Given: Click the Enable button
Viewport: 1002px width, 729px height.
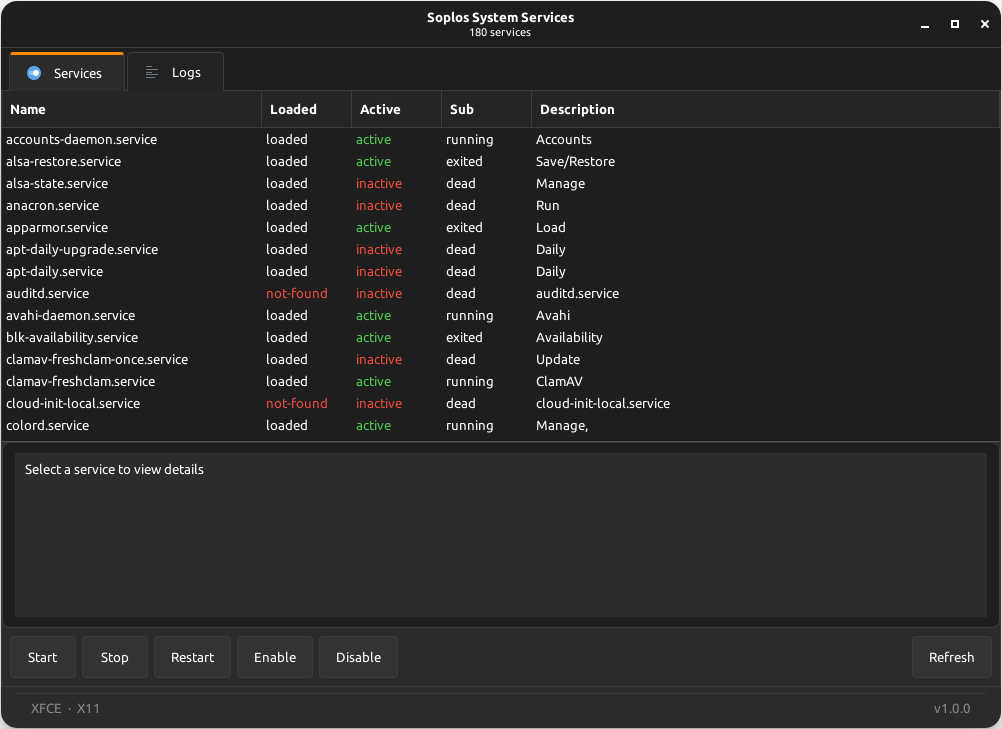Looking at the screenshot, I should tap(275, 657).
